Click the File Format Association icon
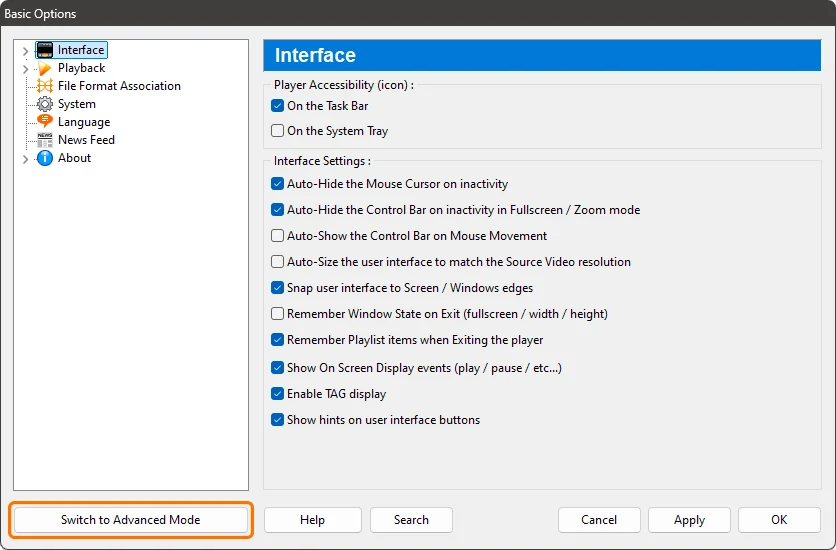Viewport: 836px width, 550px height. [45, 86]
